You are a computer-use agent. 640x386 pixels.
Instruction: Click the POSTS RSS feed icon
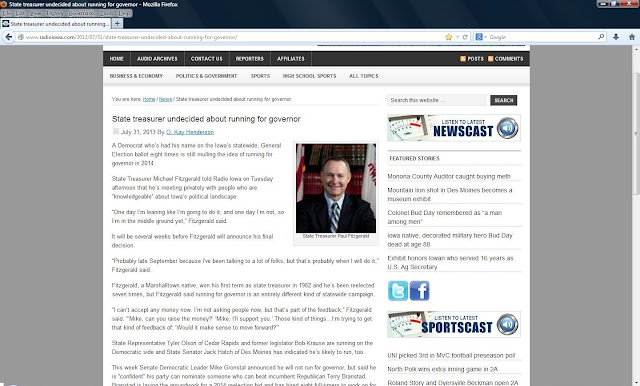(463, 59)
